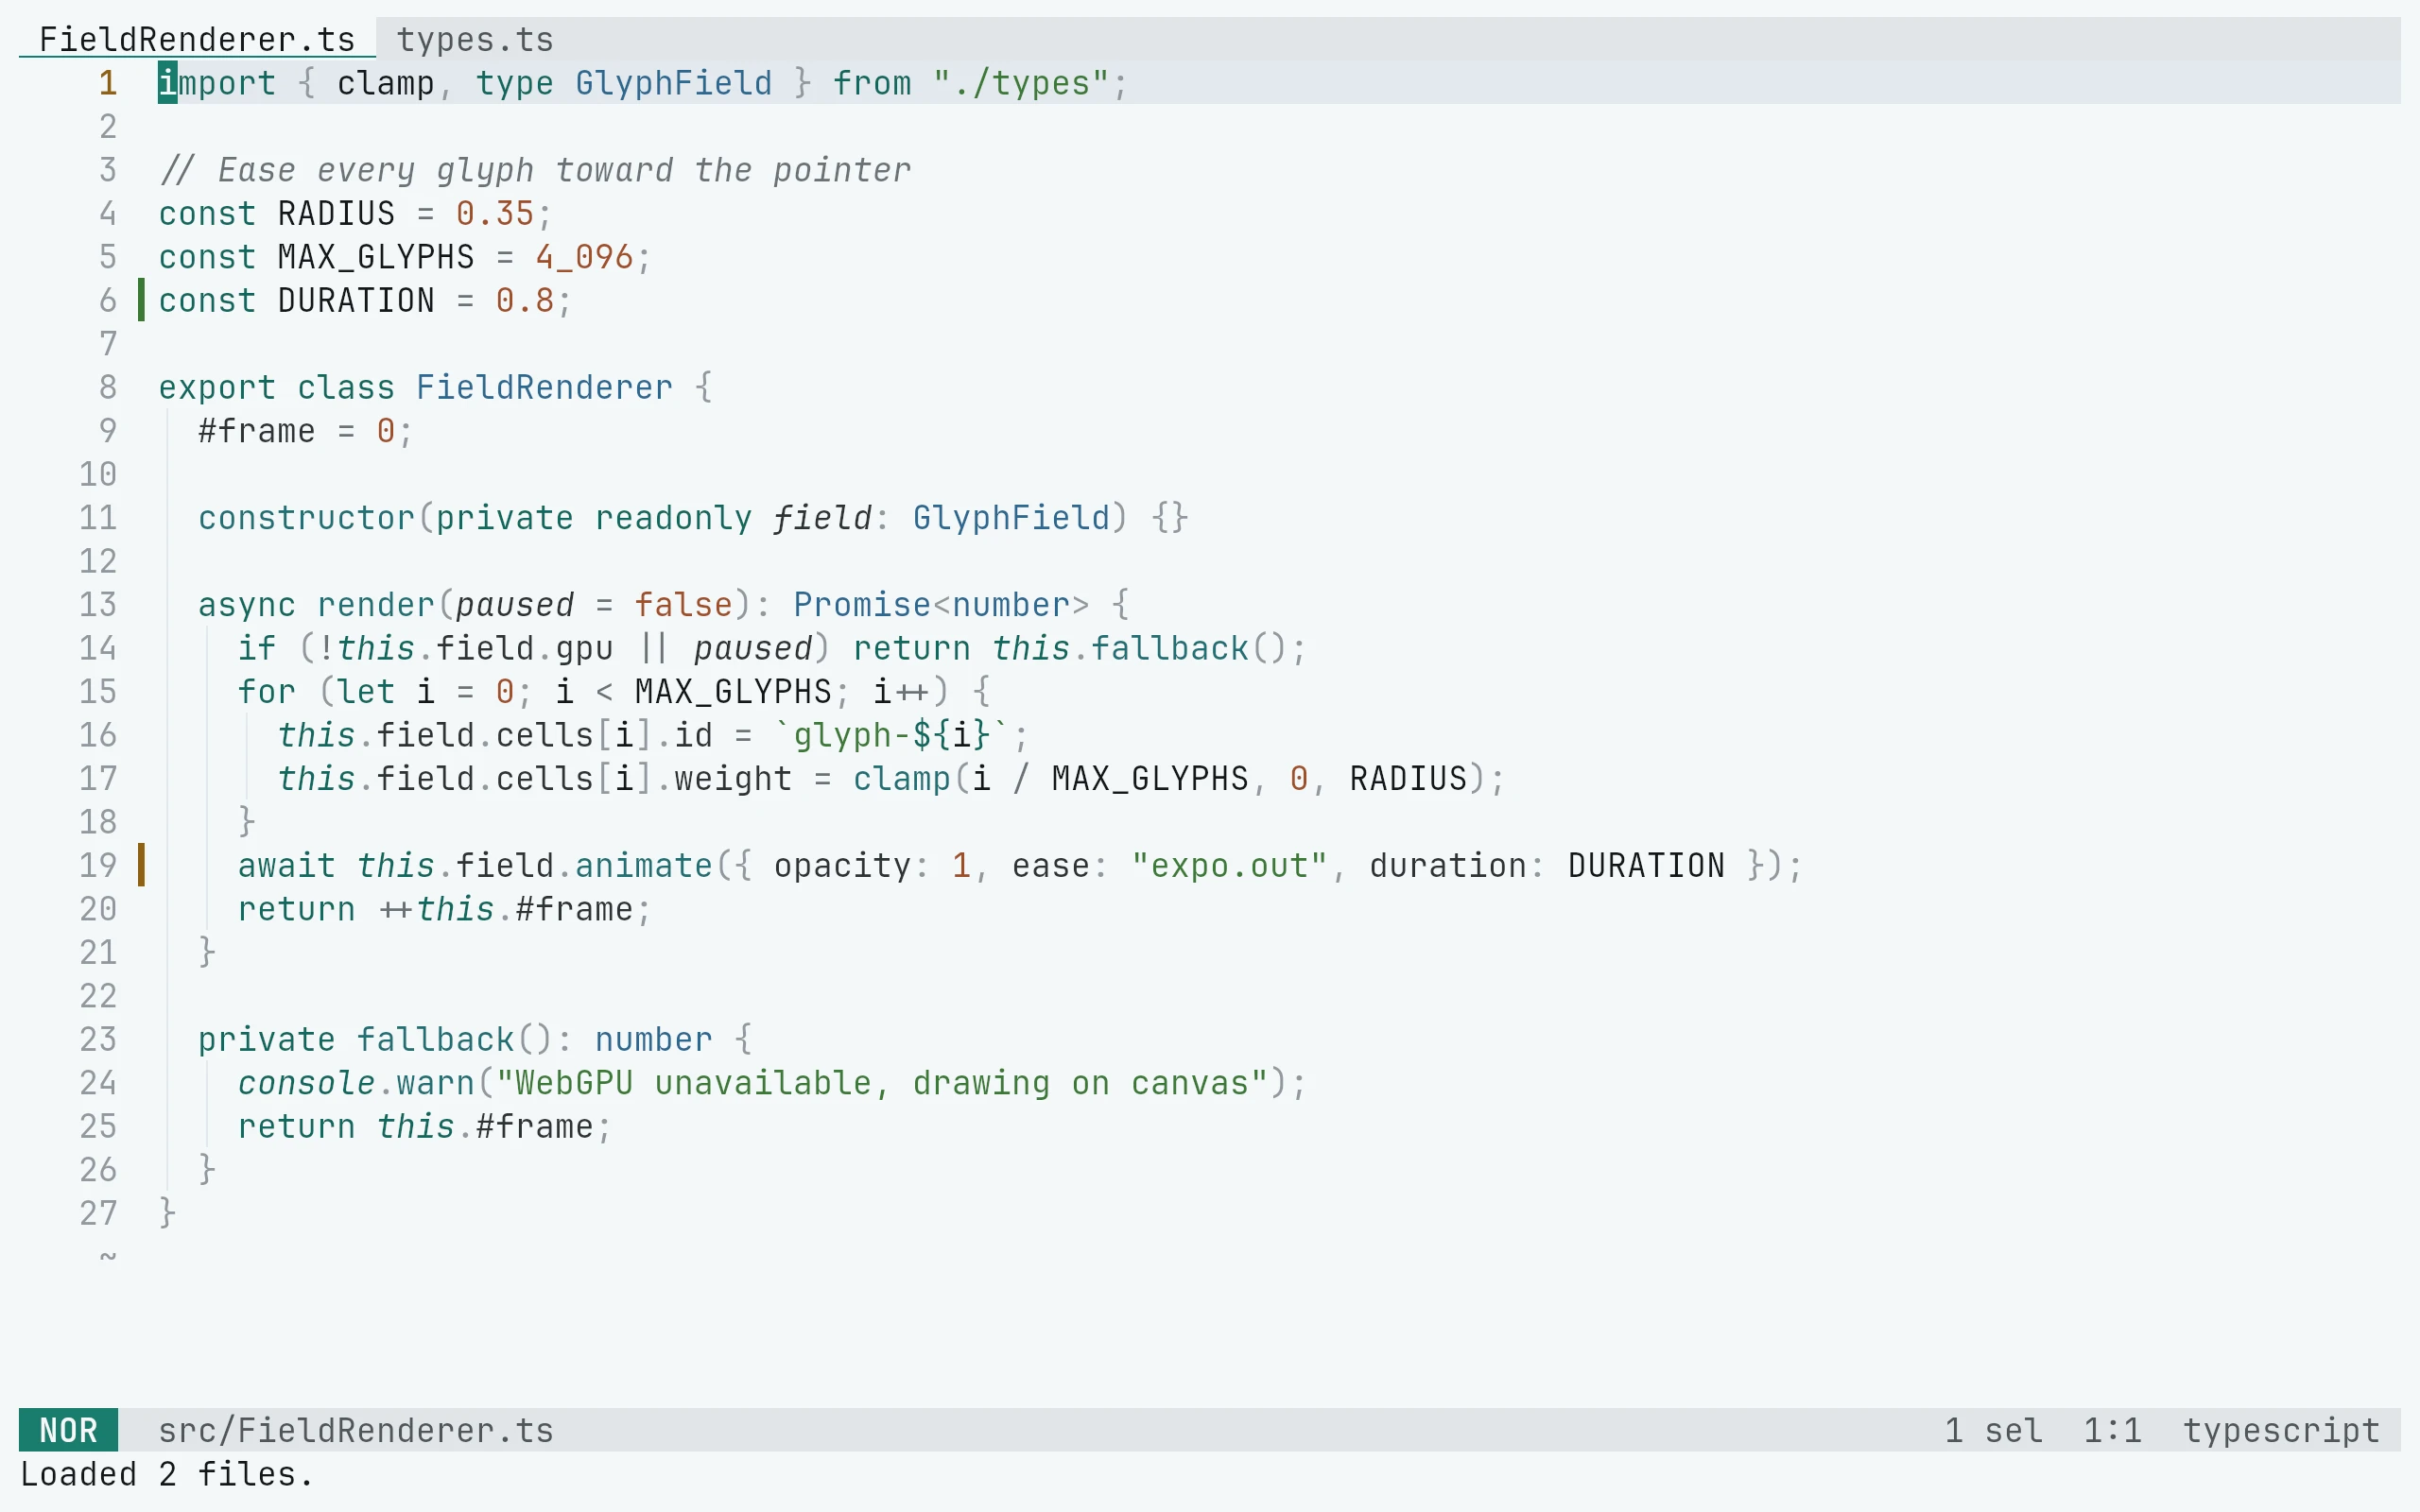Image resolution: width=2420 pixels, height=1512 pixels.
Task: Click DURATION usage on line 19
Action: (x=1646, y=865)
